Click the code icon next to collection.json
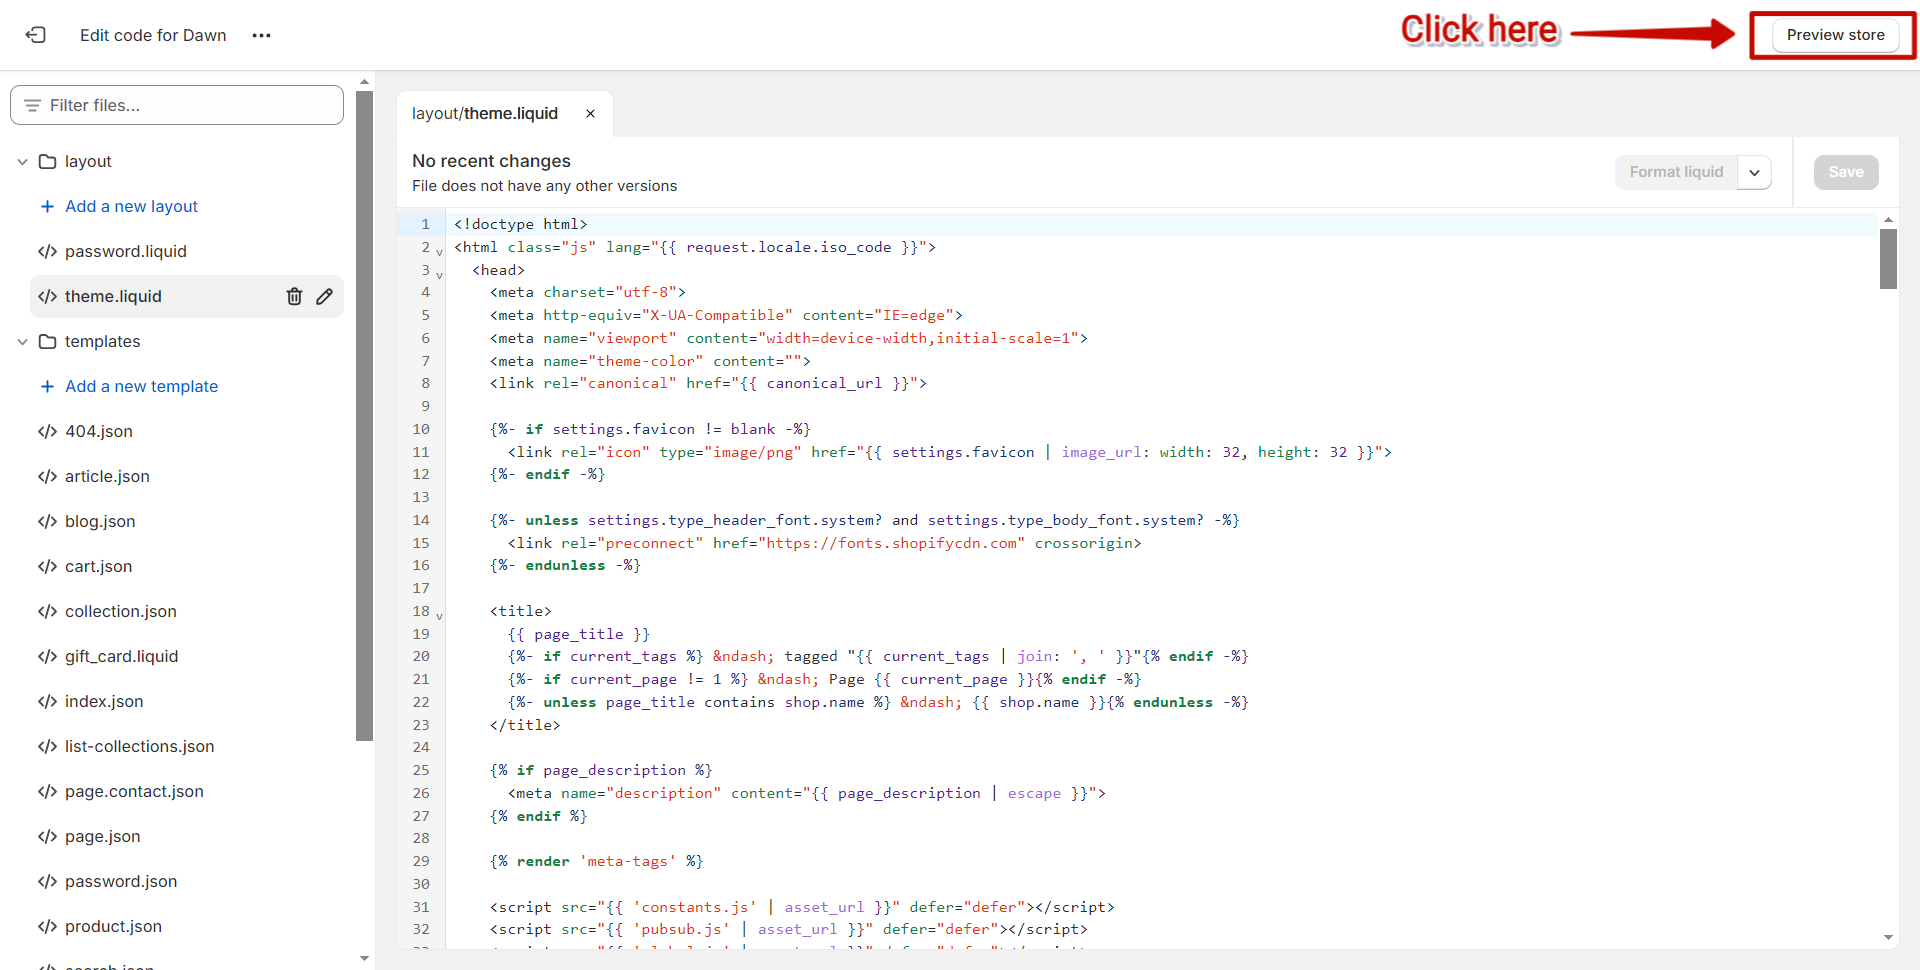Image resolution: width=1920 pixels, height=970 pixels. pyautogui.click(x=47, y=611)
